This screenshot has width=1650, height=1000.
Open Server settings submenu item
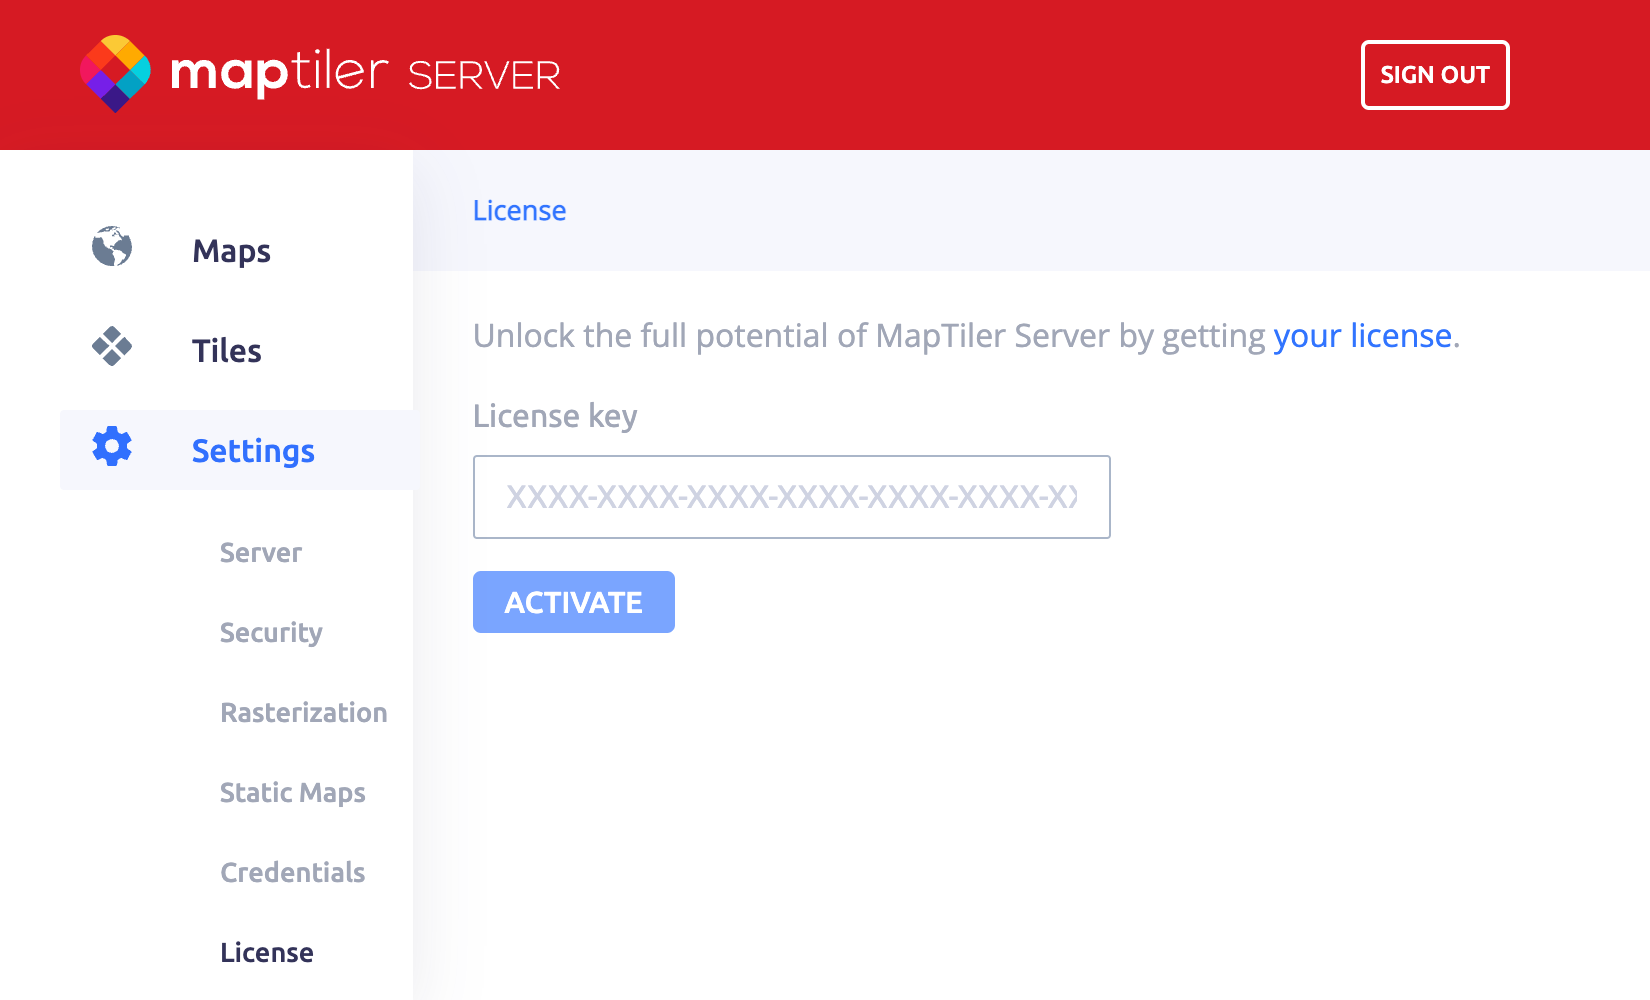point(260,553)
